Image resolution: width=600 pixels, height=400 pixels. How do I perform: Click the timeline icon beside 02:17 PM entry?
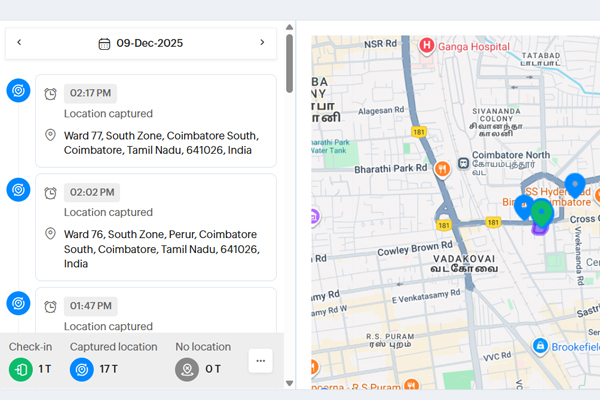pos(18,91)
